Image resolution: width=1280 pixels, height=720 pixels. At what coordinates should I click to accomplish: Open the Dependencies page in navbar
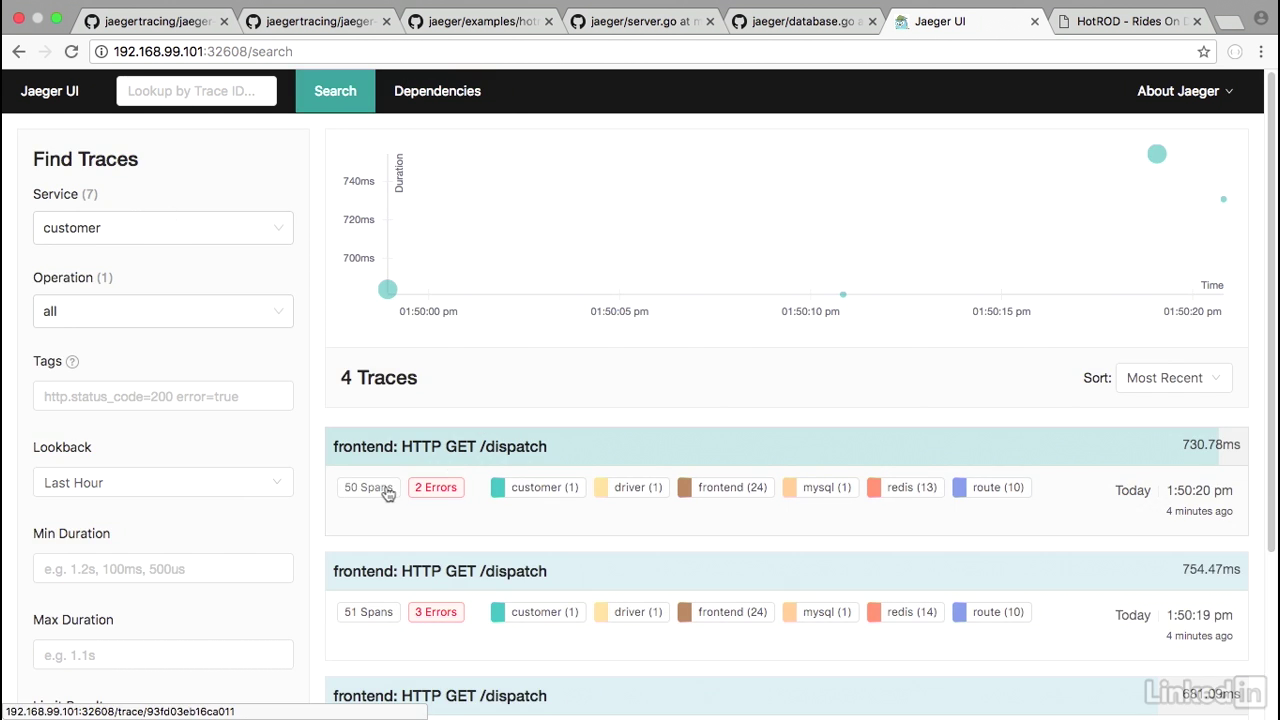click(x=437, y=91)
